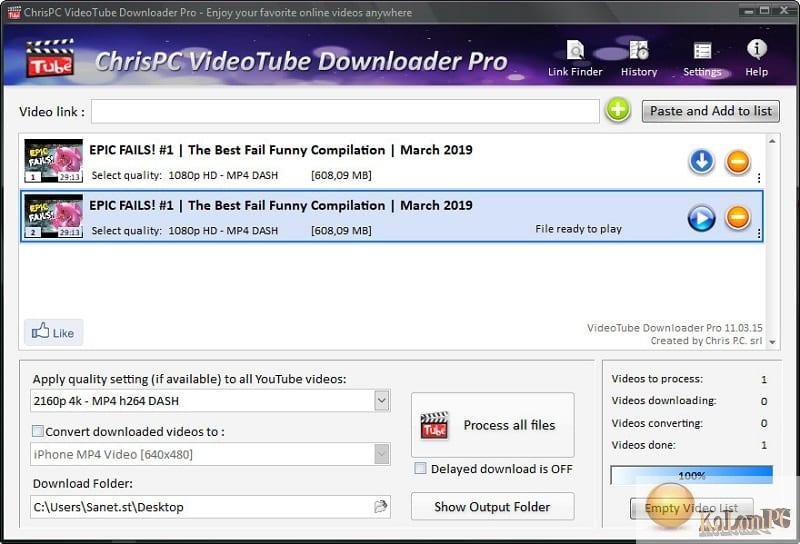This screenshot has width=800, height=544.
Task: Change quality for first video 1080p HD entry
Action: (223, 175)
